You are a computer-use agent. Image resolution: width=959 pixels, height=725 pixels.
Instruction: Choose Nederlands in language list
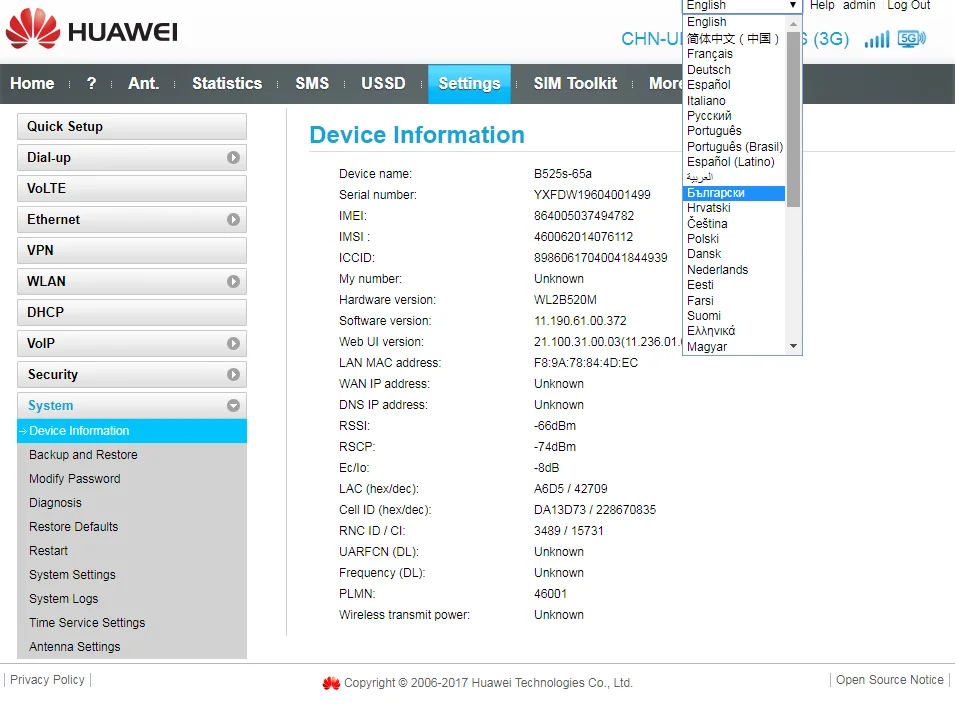[733, 270]
